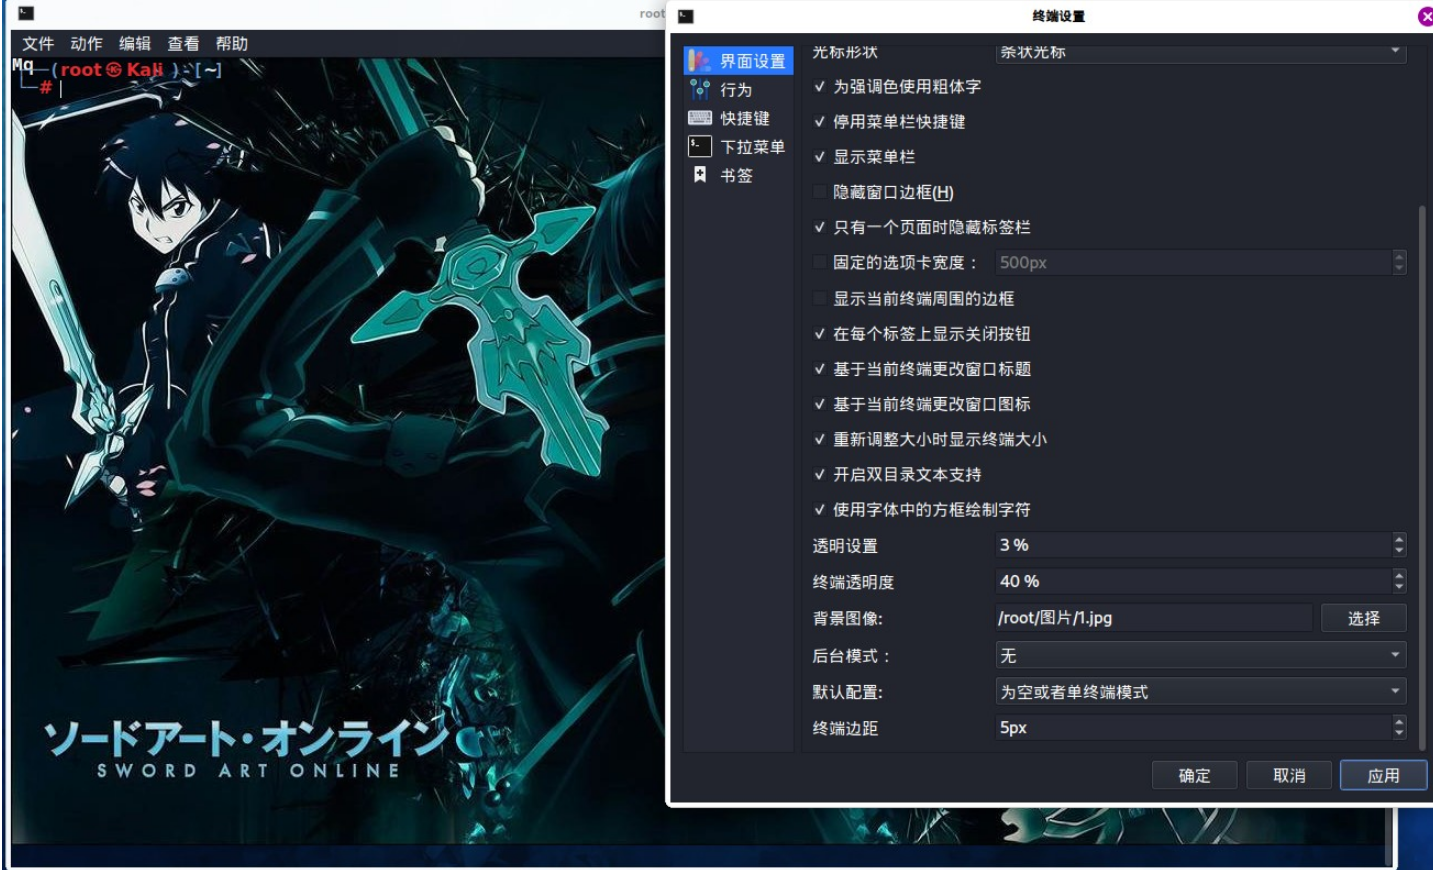Increase the 终端边距 value with up arrow
The width and height of the screenshot is (1433, 870).
pos(1399,722)
